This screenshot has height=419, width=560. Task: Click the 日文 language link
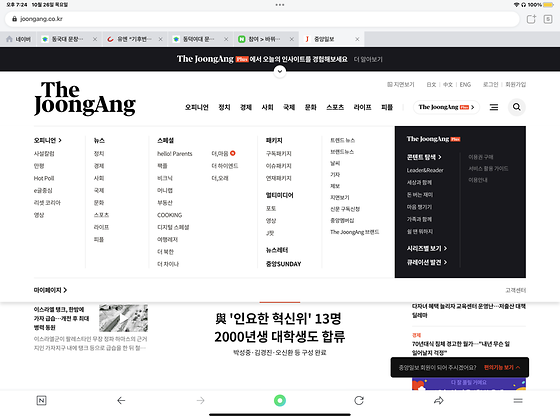431,85
